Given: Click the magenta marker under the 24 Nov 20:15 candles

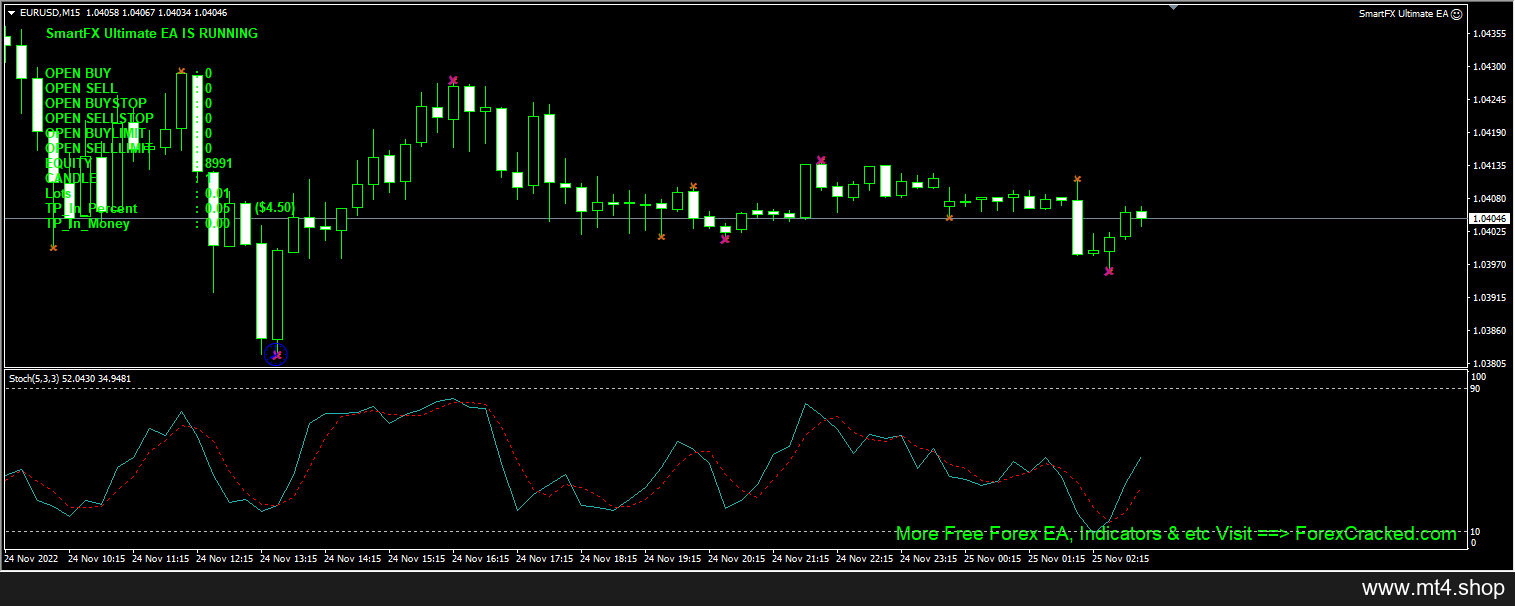Looking at the screenshot, I should pyautogui.click(x=725, y=239).
